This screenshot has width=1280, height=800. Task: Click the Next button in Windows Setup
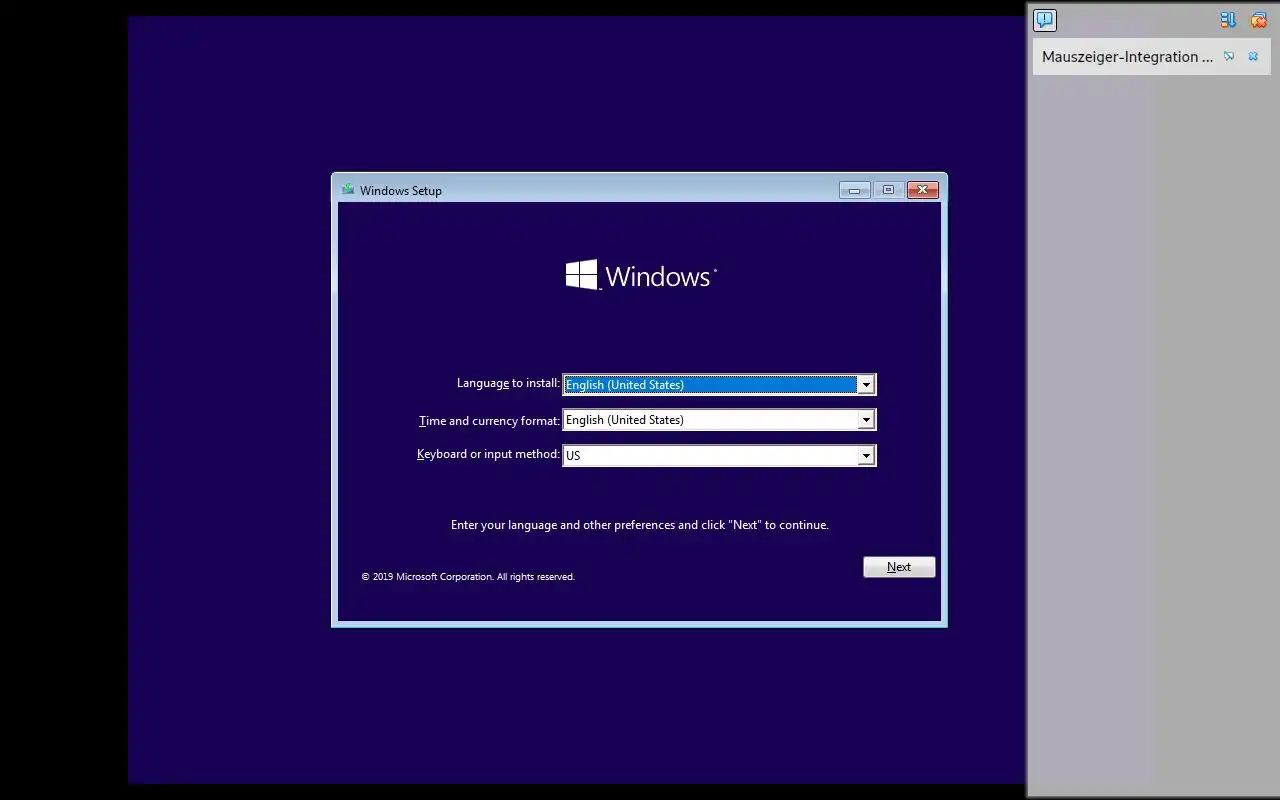pyautogui.click(x=899, y=567)
